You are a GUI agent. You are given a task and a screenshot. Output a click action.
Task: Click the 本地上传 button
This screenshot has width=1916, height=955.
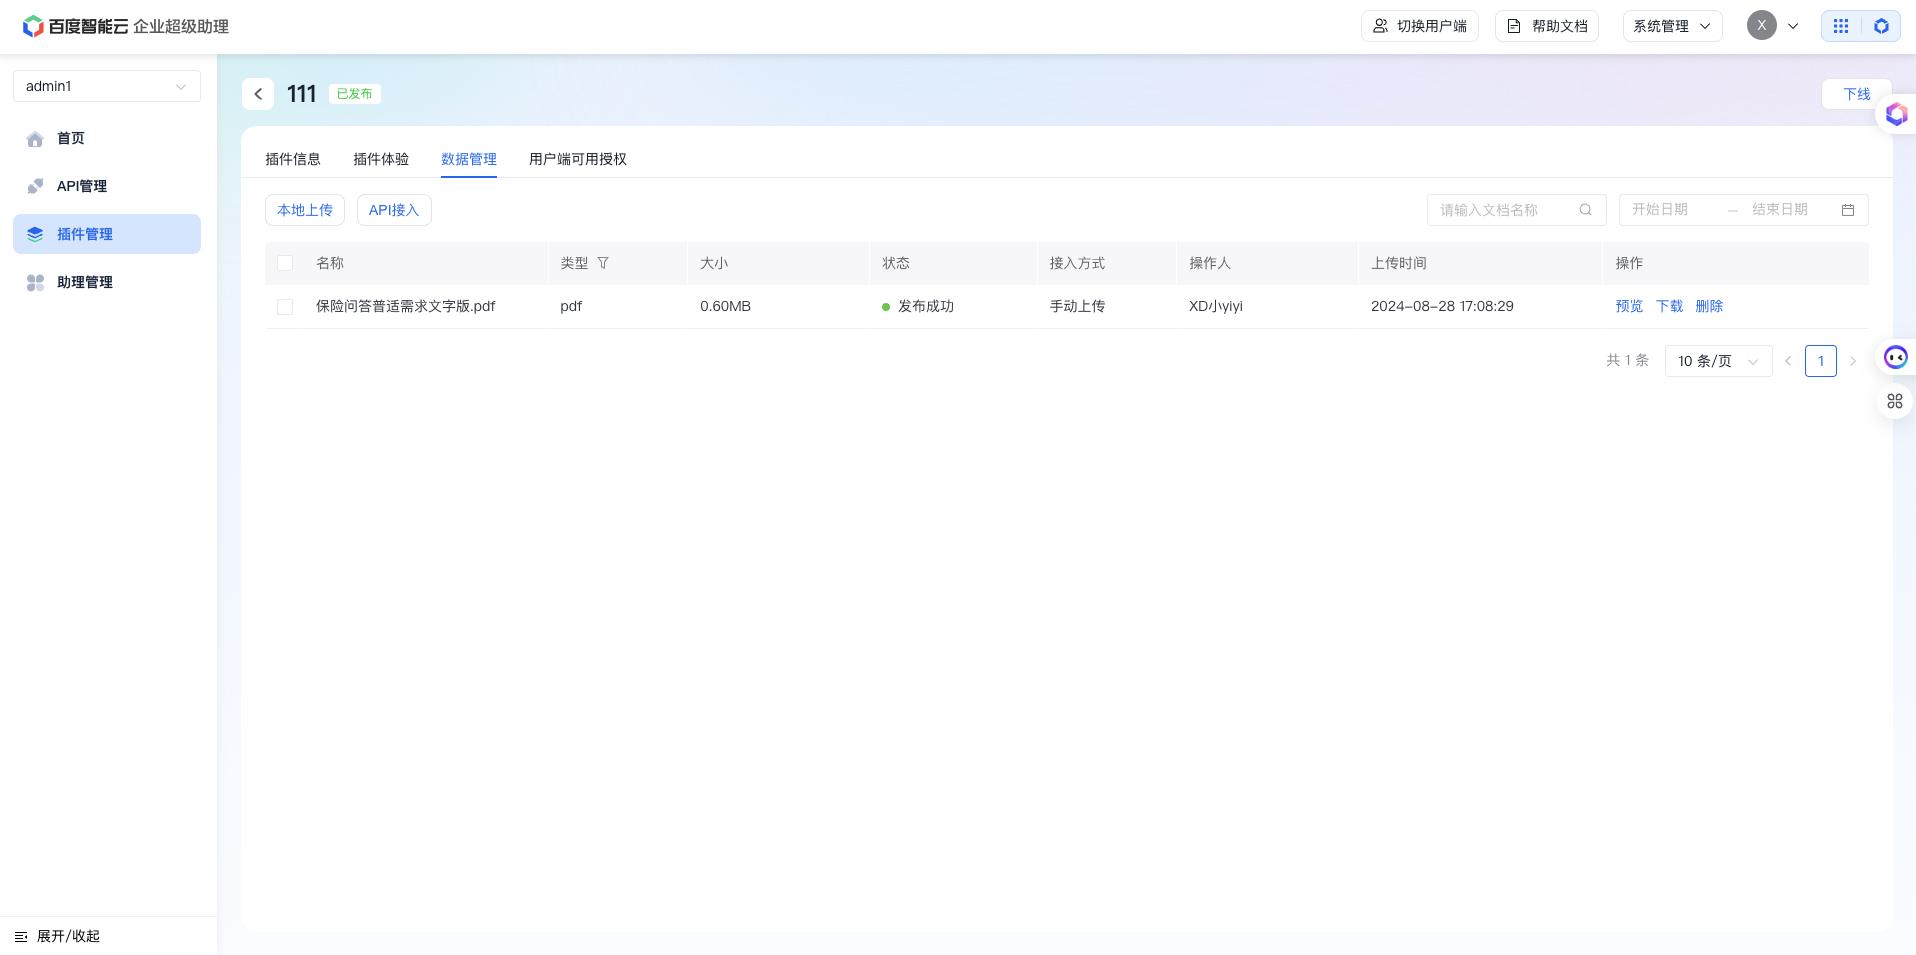pyautogui.click(x=305, y=210)
